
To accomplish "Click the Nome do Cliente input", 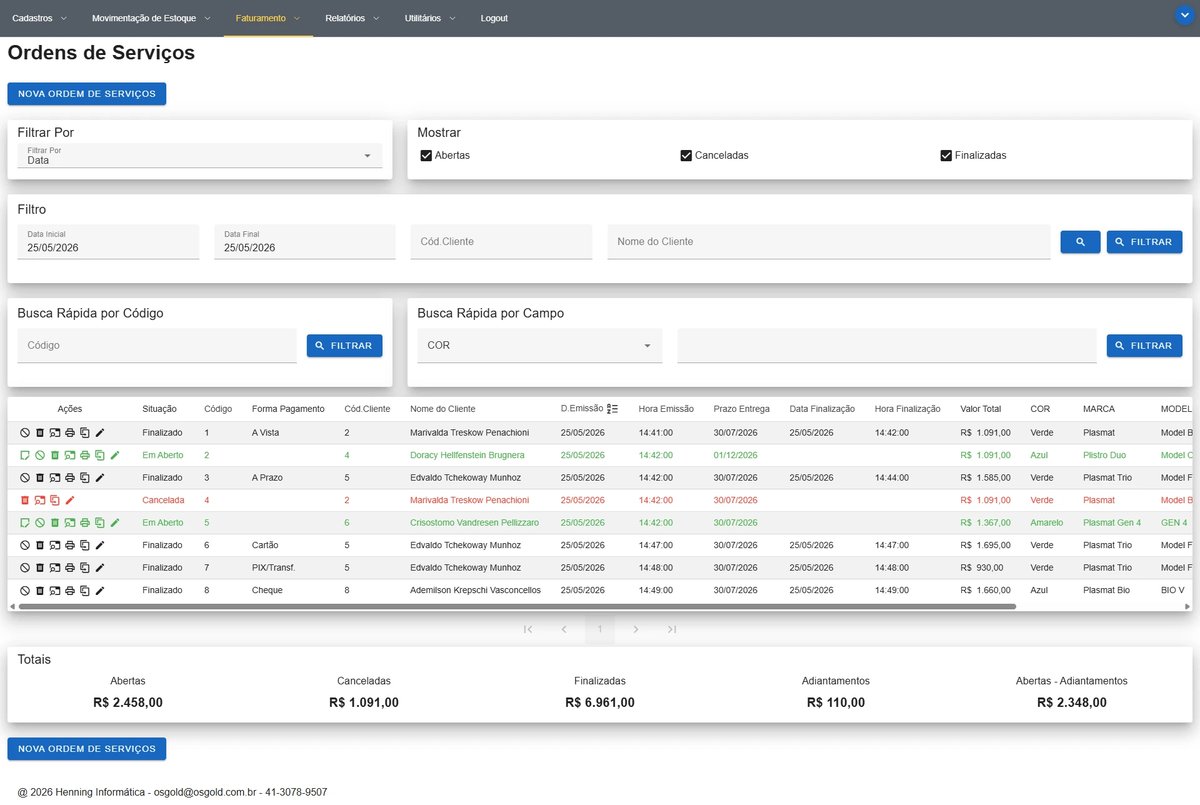I will click(x=829, y=242).
